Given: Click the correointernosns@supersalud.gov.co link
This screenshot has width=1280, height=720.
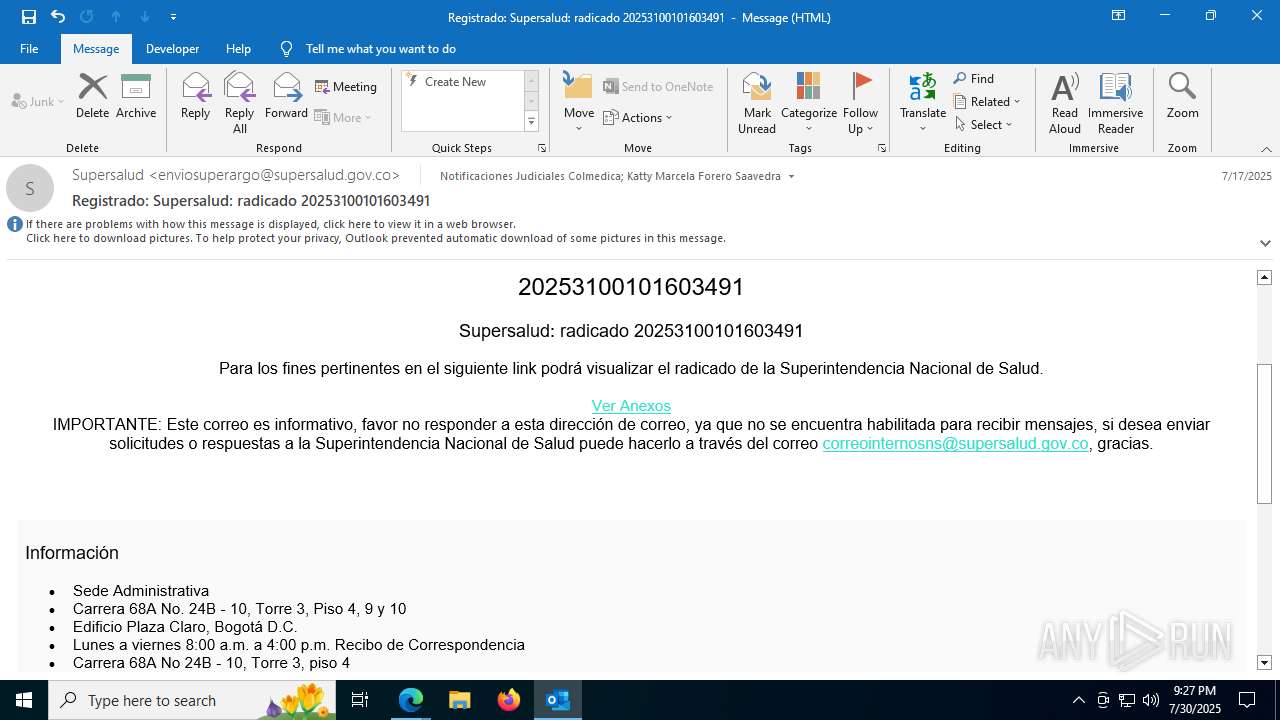Looking at the screenshot, I should [x=955, y=444].
